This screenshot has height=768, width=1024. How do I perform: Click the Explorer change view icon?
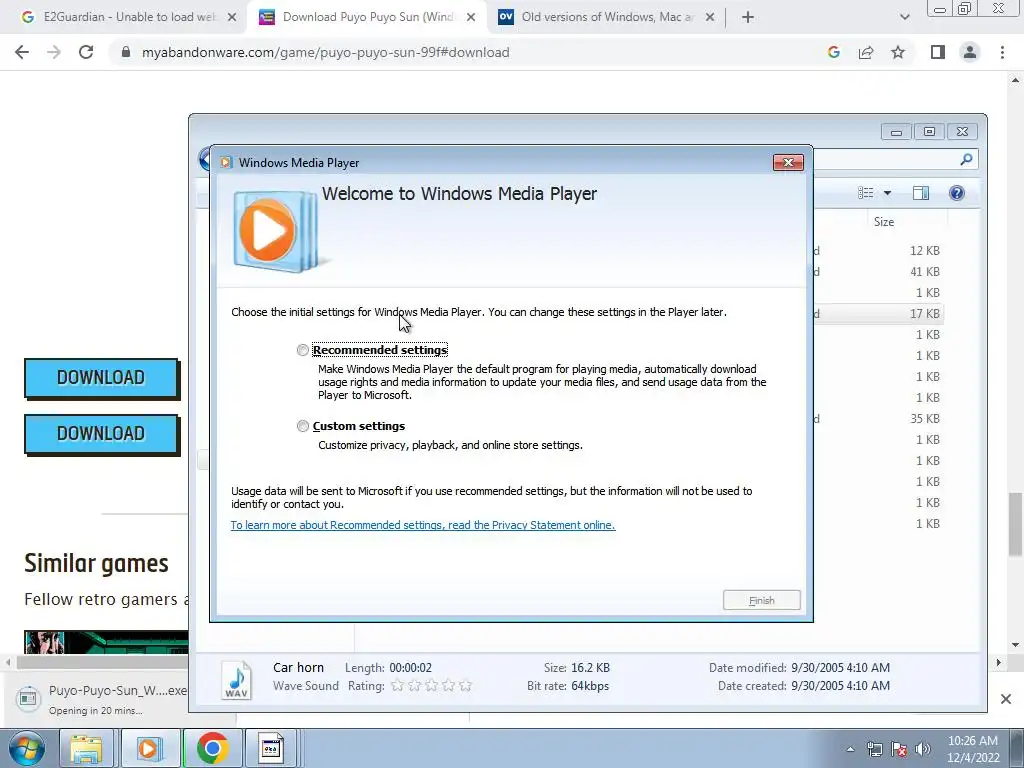(865, 193)
